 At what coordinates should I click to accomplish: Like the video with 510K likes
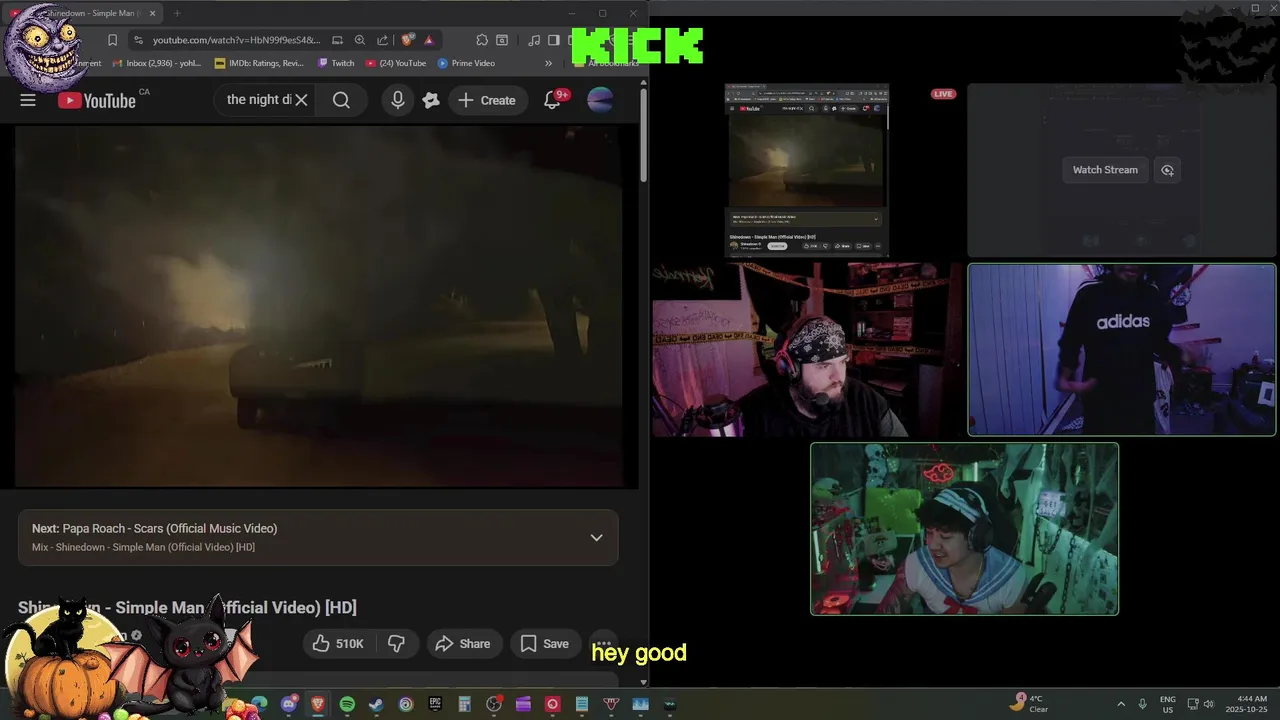(x=338, y=644)
